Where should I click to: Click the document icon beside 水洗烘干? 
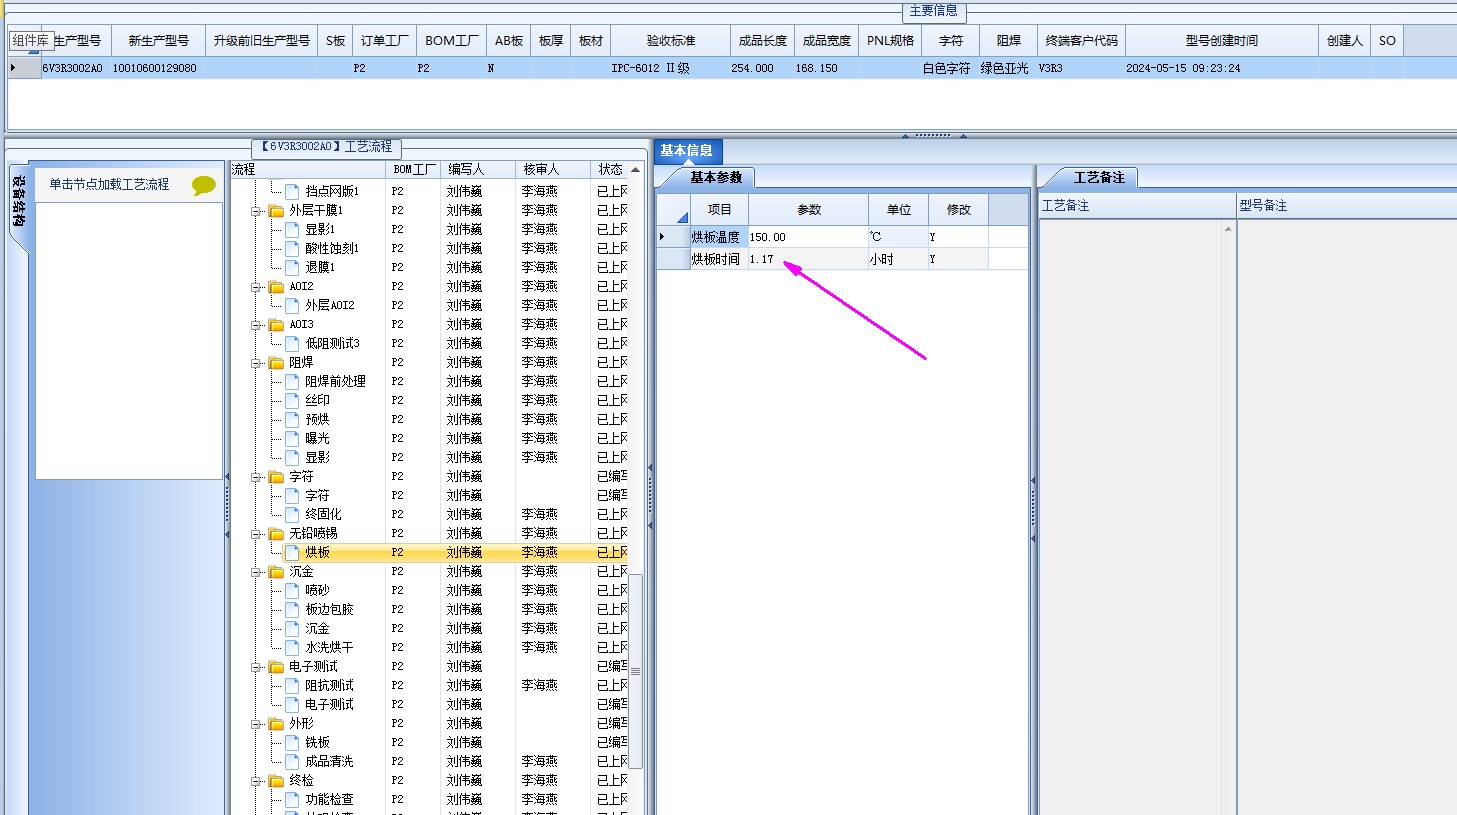(x=292, y=647)
